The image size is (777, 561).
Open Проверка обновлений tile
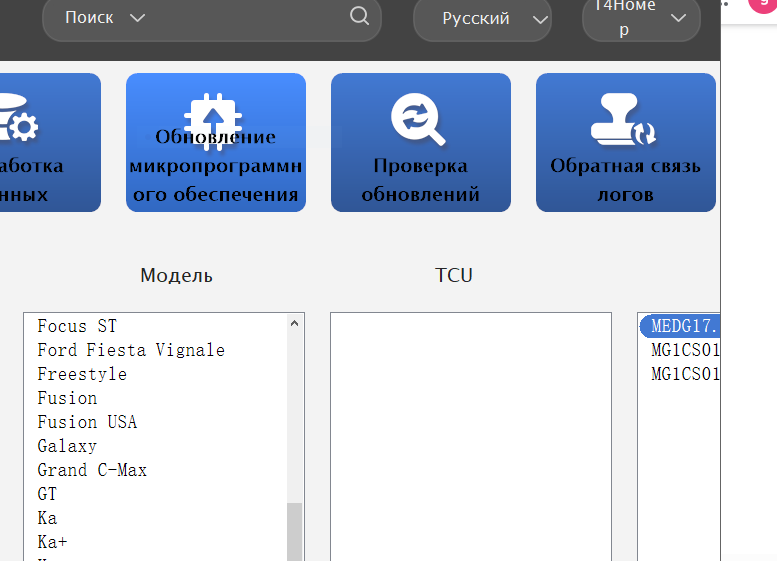[x=421, y=142]
